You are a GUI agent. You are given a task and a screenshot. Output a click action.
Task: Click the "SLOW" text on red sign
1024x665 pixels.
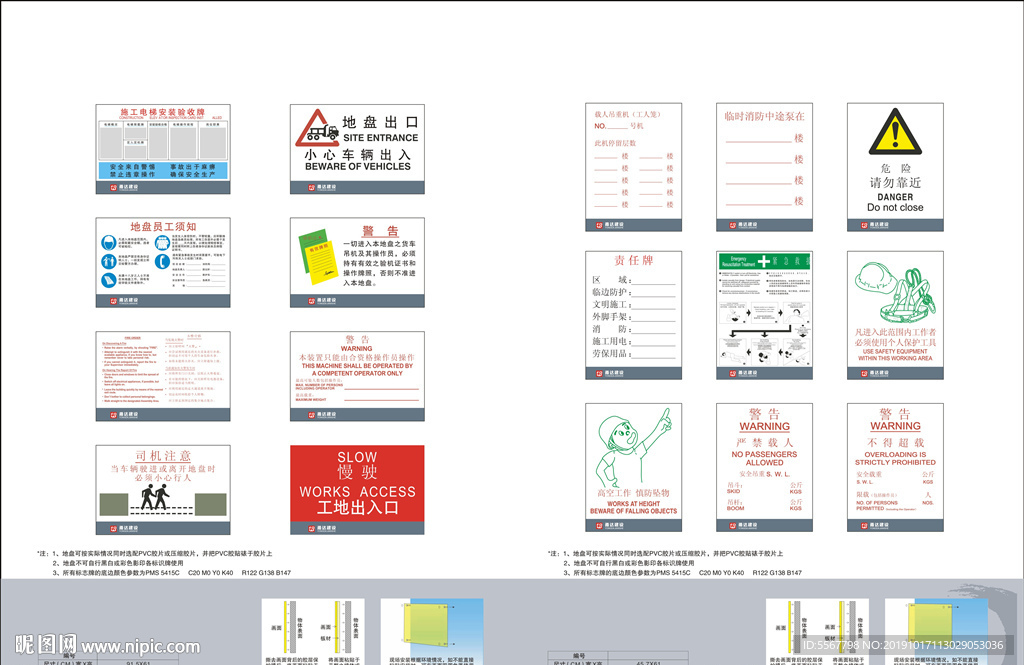click(x=357, y=457)
